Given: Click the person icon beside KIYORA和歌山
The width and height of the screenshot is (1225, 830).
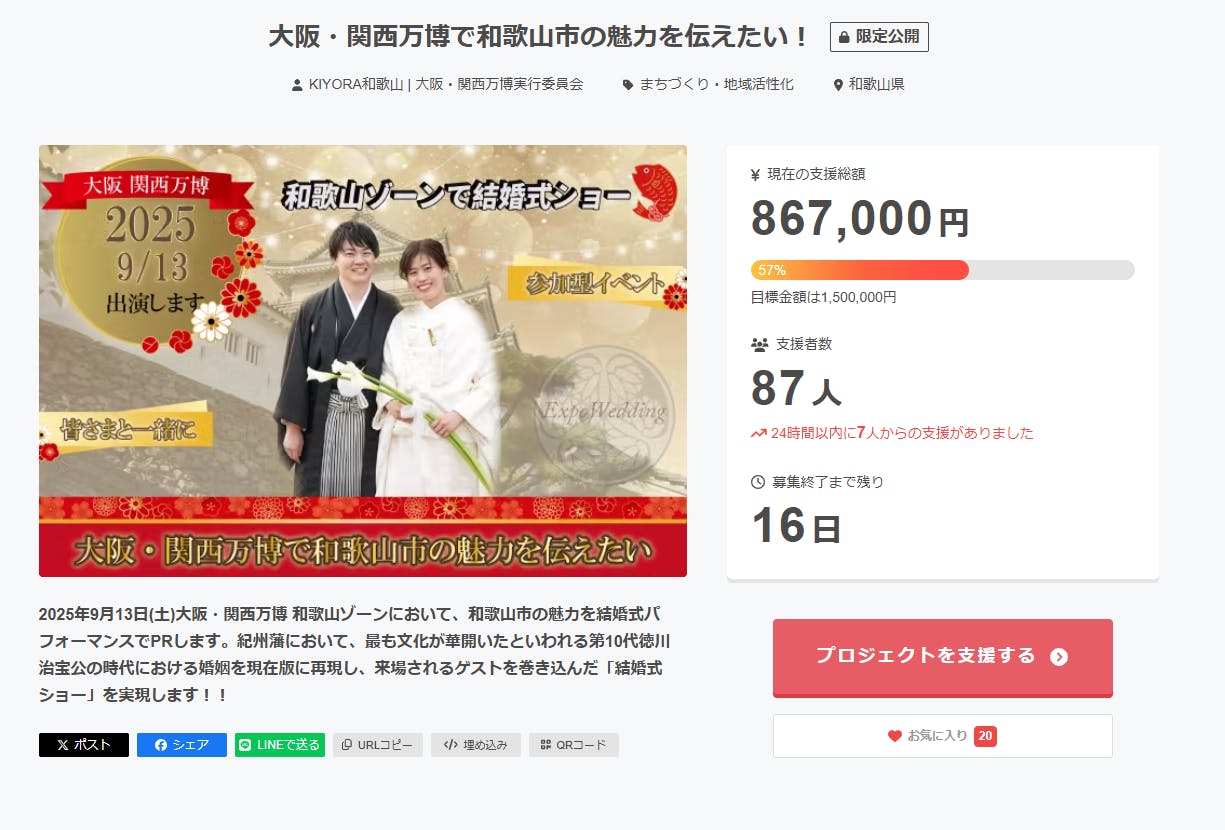Looking at the screenshot, I should (x=297, y=85).
